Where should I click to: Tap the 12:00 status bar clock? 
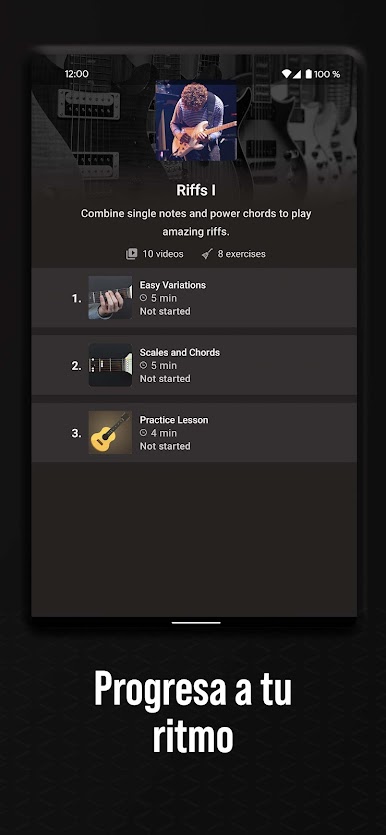coord(77,74)
